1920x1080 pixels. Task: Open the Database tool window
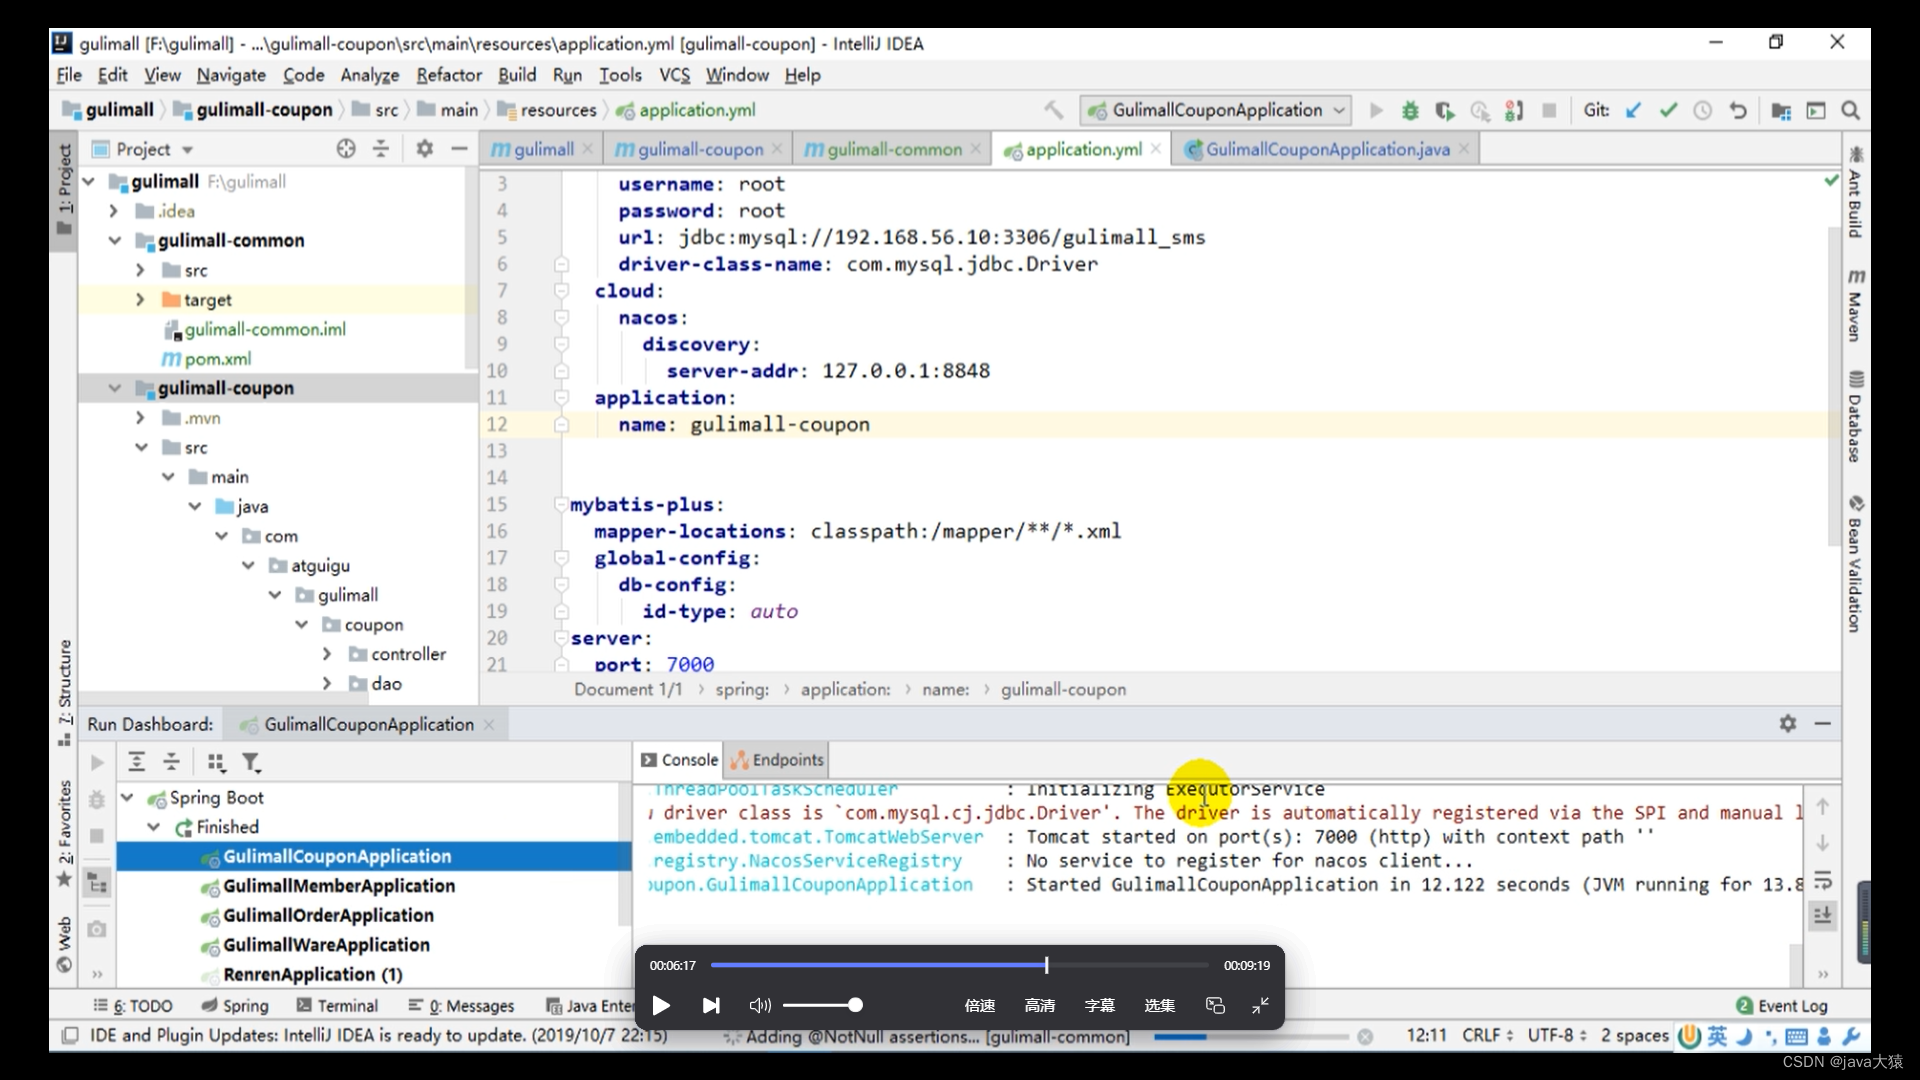(x=1856, y=417)
